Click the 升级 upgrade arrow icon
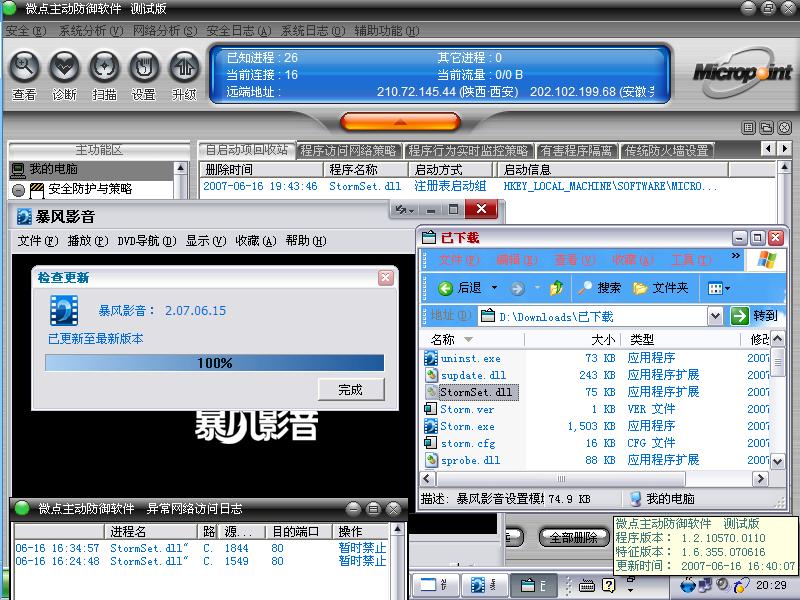This screenshot has width=800, height=600. click(184, 67)
